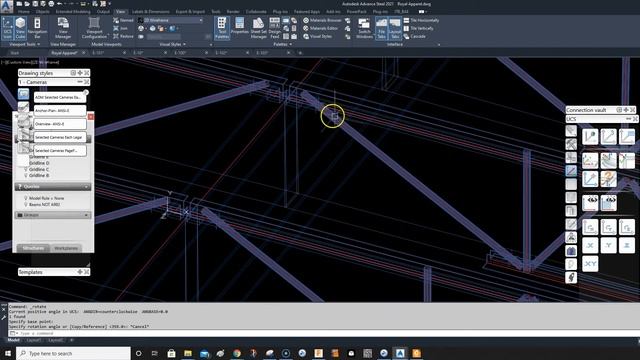Switch to the Export & Import ribbon tab
This screenshot has height=360, width=640.
pyautogui.click(x=190, y=12)
